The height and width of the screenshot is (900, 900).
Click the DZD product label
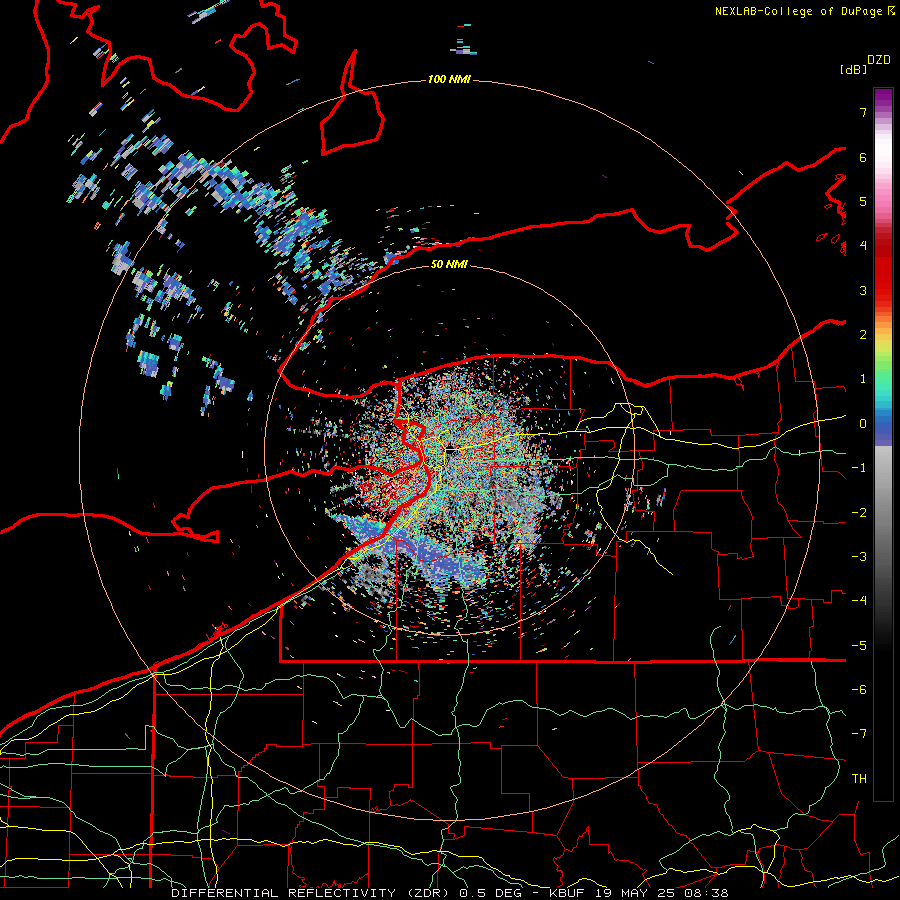point(879,60)
